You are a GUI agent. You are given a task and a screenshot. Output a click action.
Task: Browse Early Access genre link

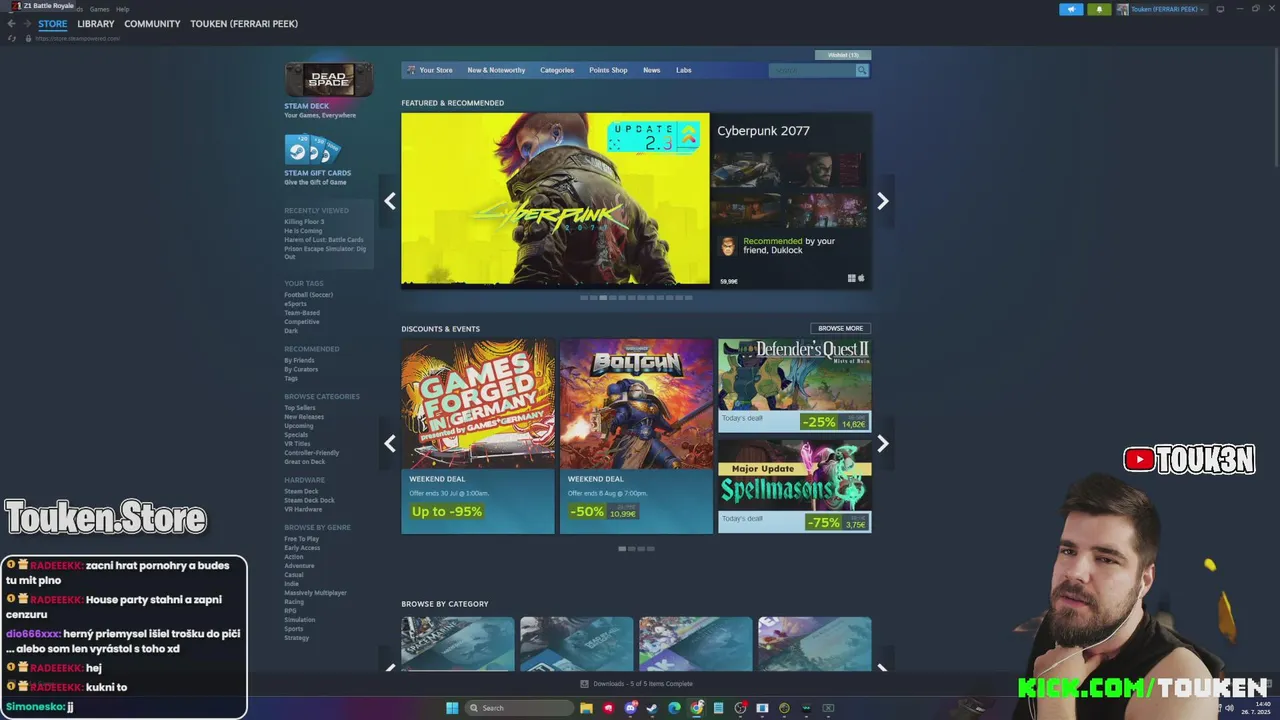click(302, 548)
